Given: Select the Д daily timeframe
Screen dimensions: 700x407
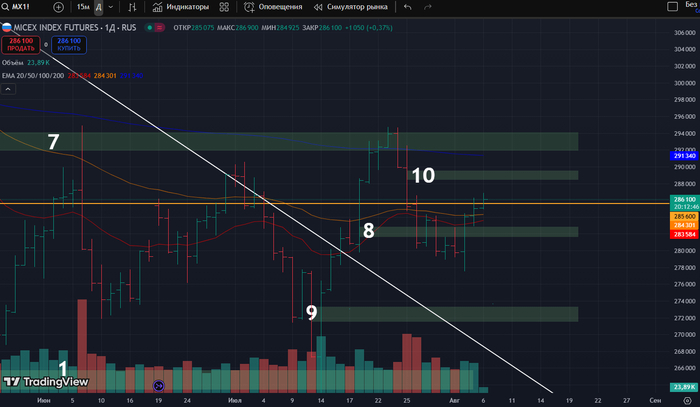Looking at the screenshot, I should (x=99, y=6).
